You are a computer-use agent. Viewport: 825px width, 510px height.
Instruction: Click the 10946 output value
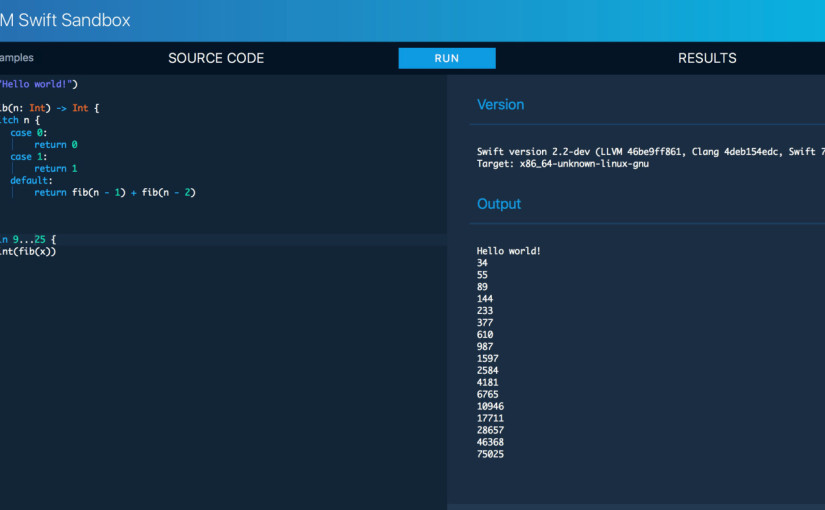[491, 406]
